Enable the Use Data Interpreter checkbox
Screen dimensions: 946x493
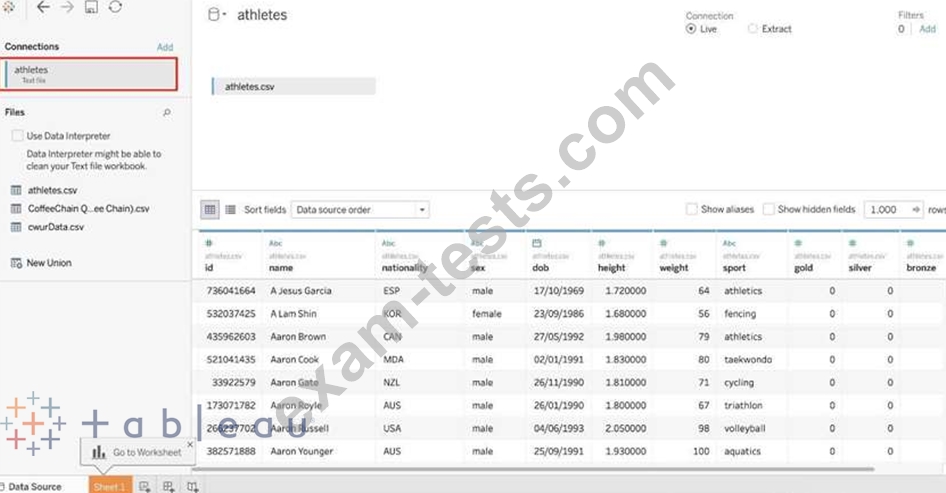tap(17, 136)
